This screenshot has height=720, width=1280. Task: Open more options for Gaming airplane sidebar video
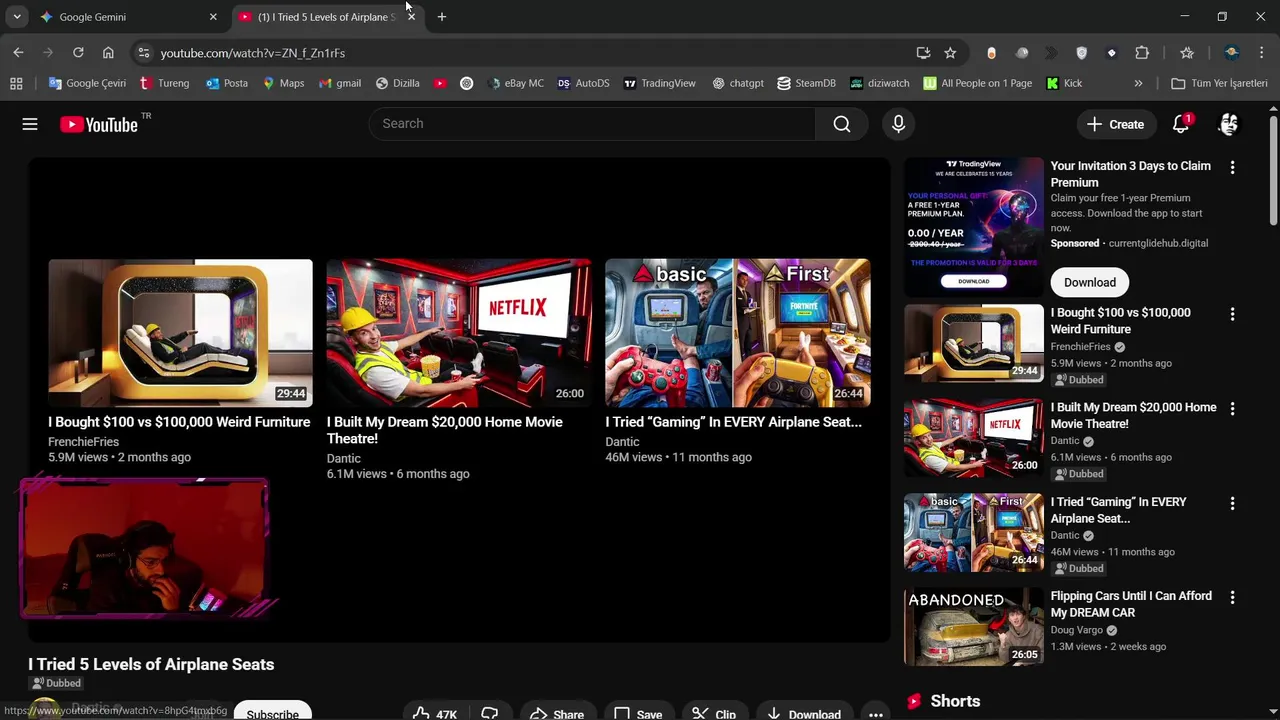pyautogui.click(x=1232, y=503)
